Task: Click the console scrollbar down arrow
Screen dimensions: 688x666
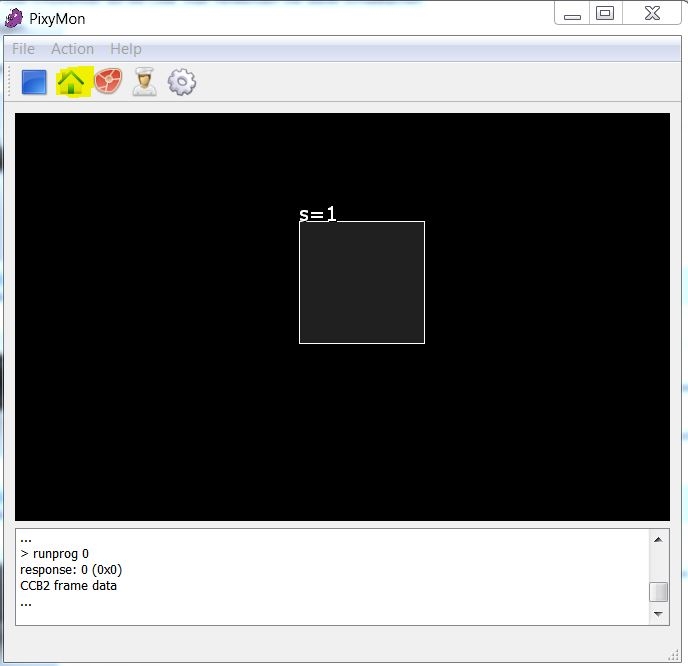Action: (658, 614)
